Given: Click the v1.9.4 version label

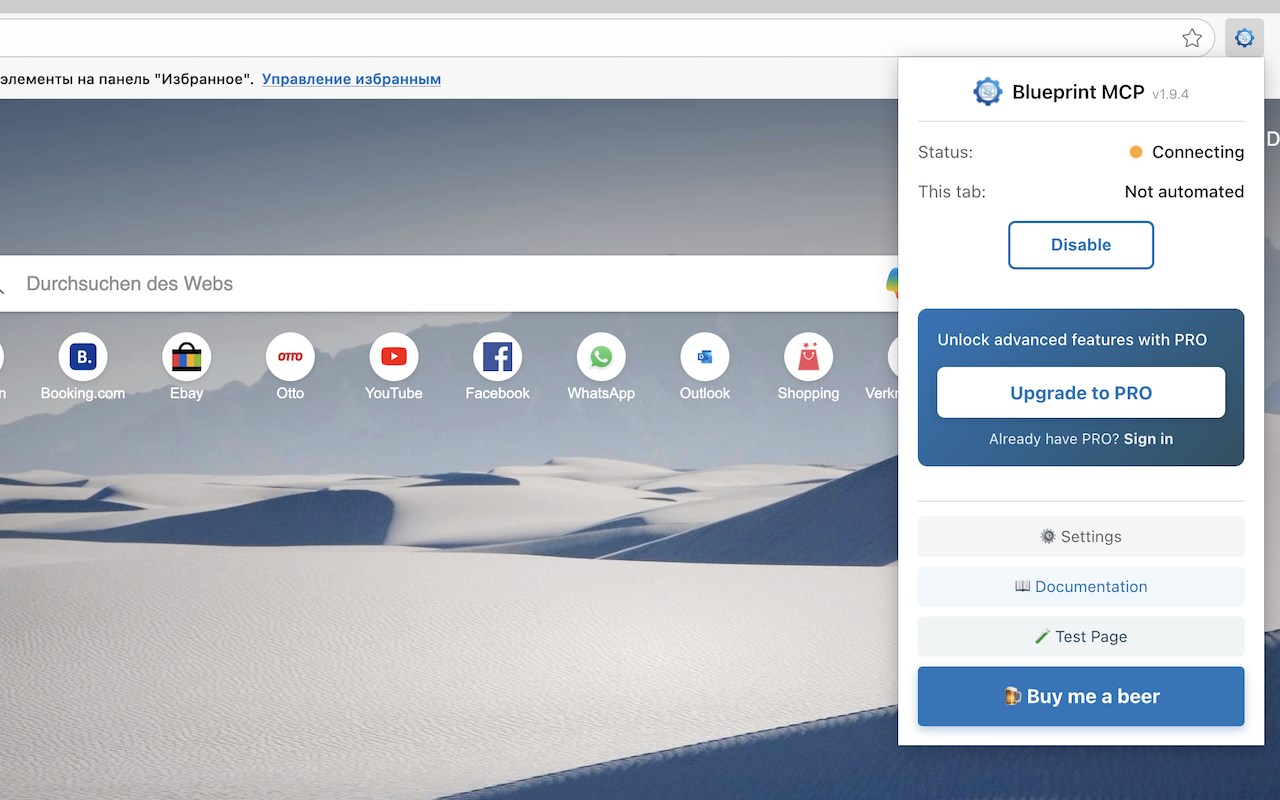Looking at the screenshot, I should (x=1170, y=94).
